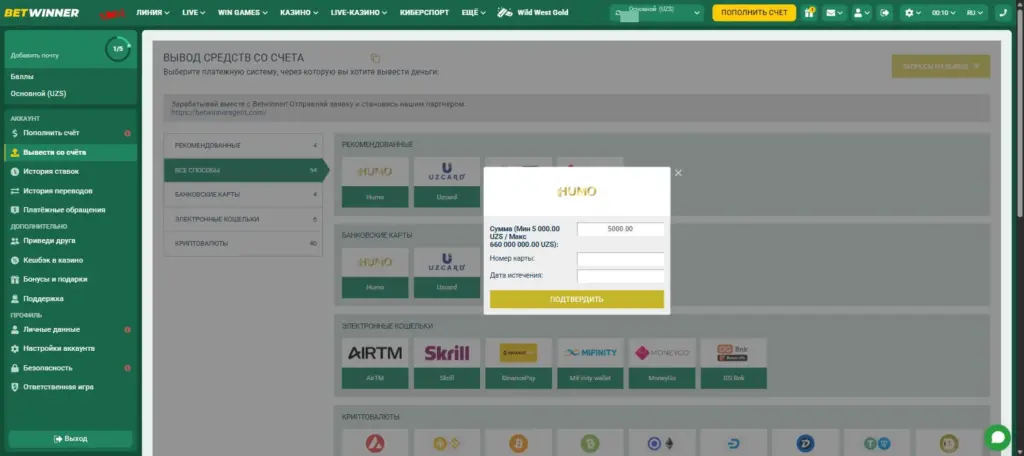Viewport: 1024px width, 456px height.
Task: Open the RU language dropdown
Action: click(x=976, y=12)
